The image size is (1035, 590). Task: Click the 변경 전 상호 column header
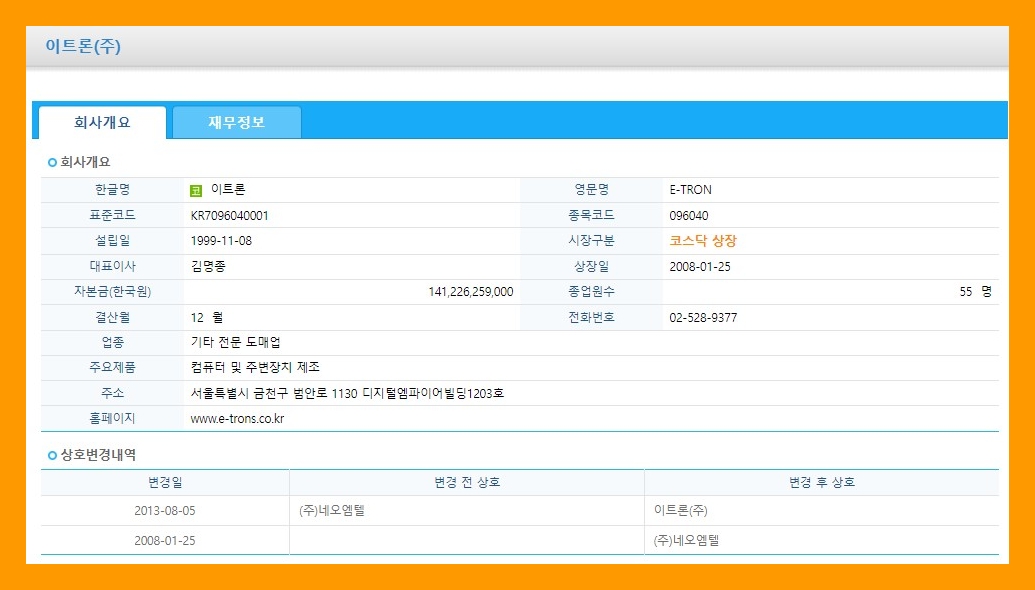point(467,482)
